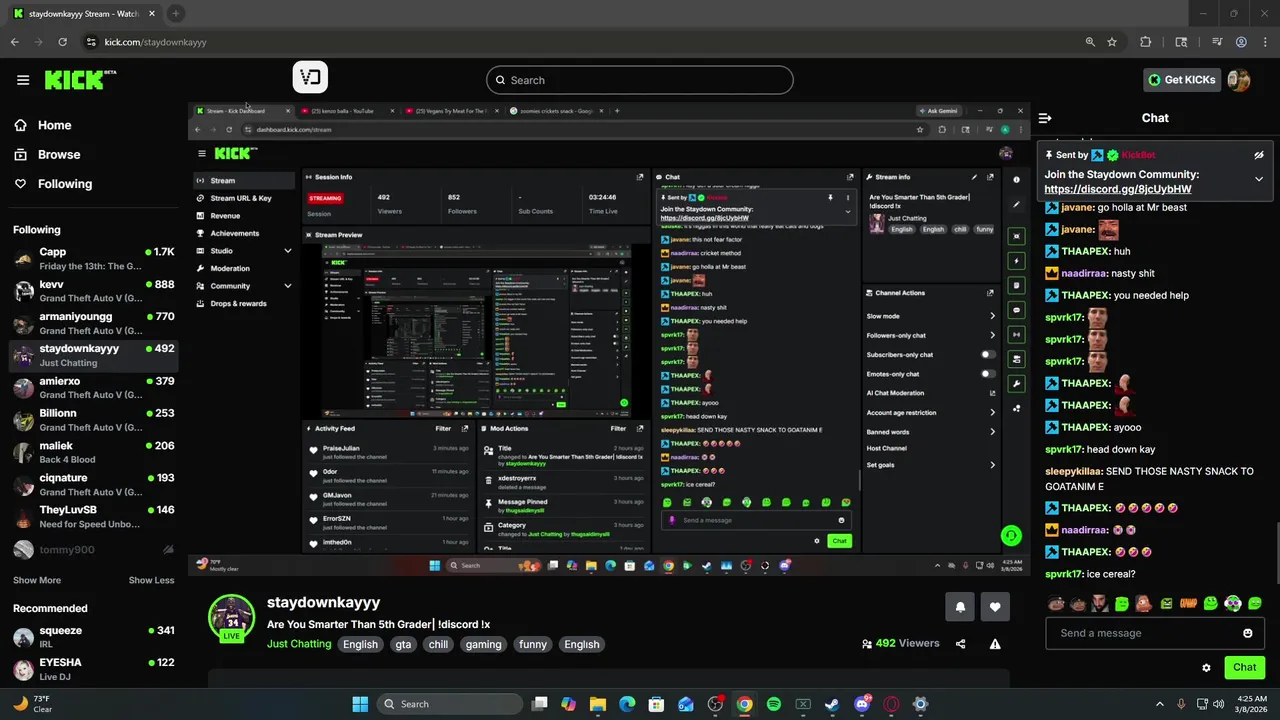Screen dimensions: 1280x720
Task: Click the stream video player
Action: coord(609,339)
